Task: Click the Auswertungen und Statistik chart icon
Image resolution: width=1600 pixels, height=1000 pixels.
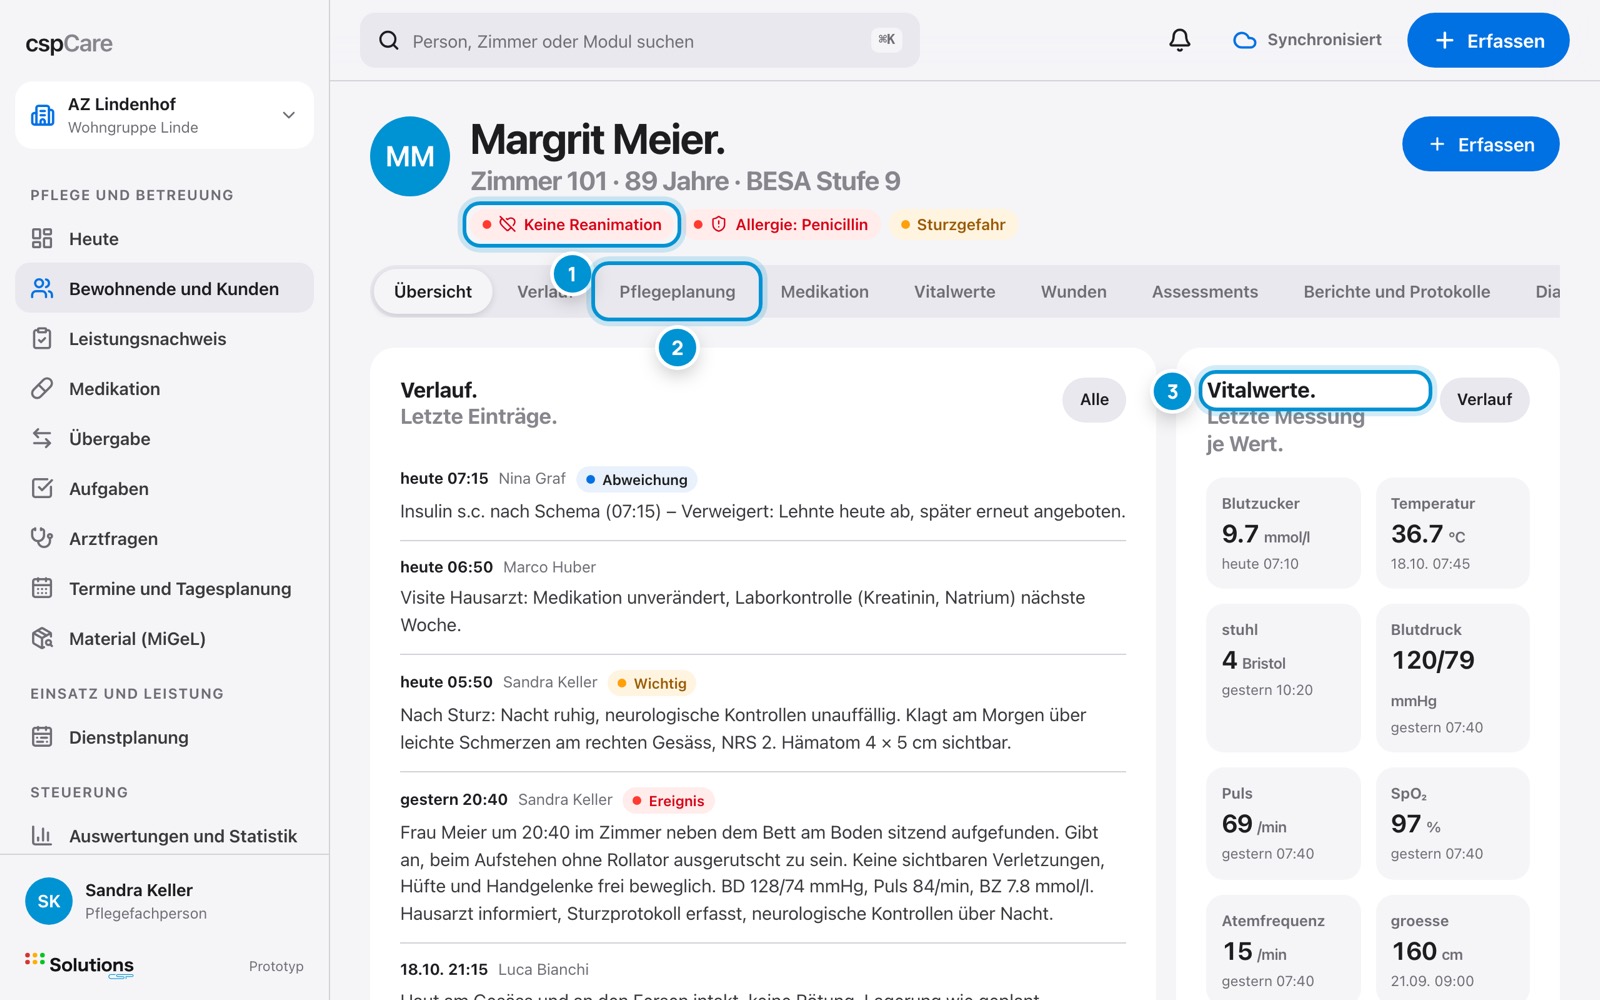Action: point(42,835)
